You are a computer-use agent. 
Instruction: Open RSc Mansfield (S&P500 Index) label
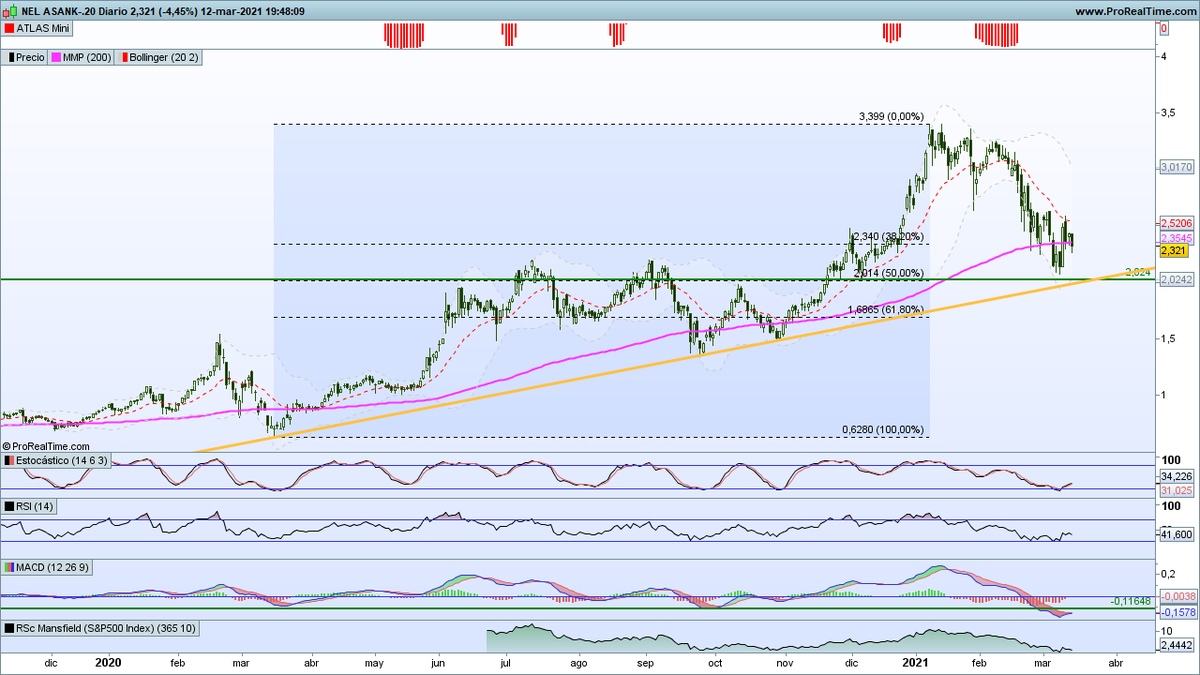pos(100,628)
